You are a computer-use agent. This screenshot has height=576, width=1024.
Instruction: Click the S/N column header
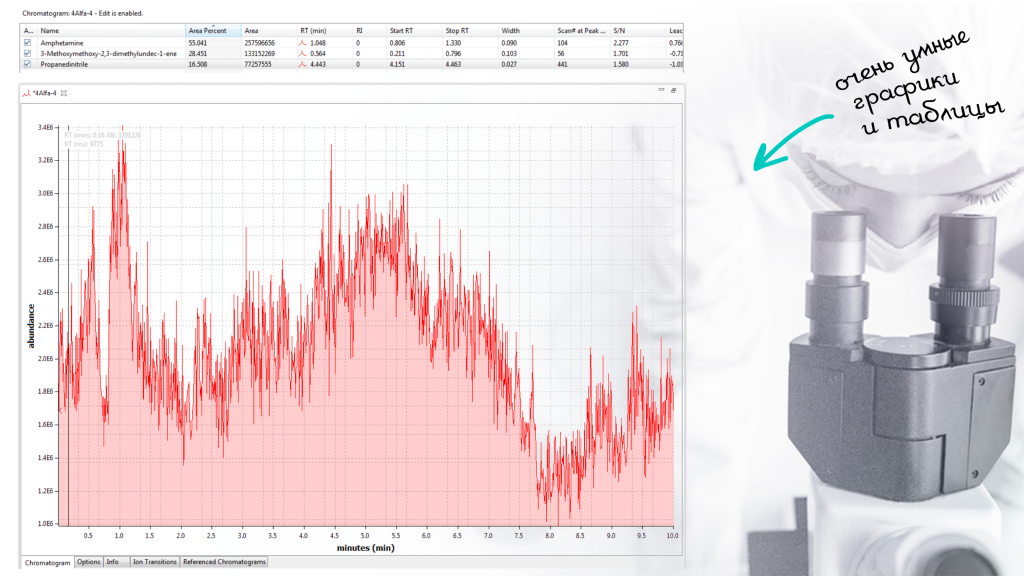tap(620, 31)
